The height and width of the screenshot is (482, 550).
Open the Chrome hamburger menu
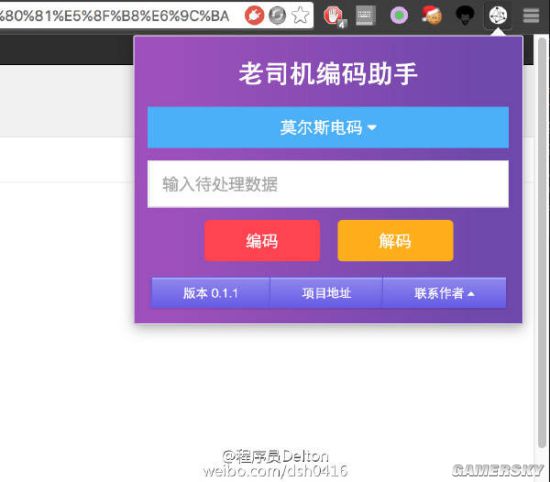pos(531,16)
